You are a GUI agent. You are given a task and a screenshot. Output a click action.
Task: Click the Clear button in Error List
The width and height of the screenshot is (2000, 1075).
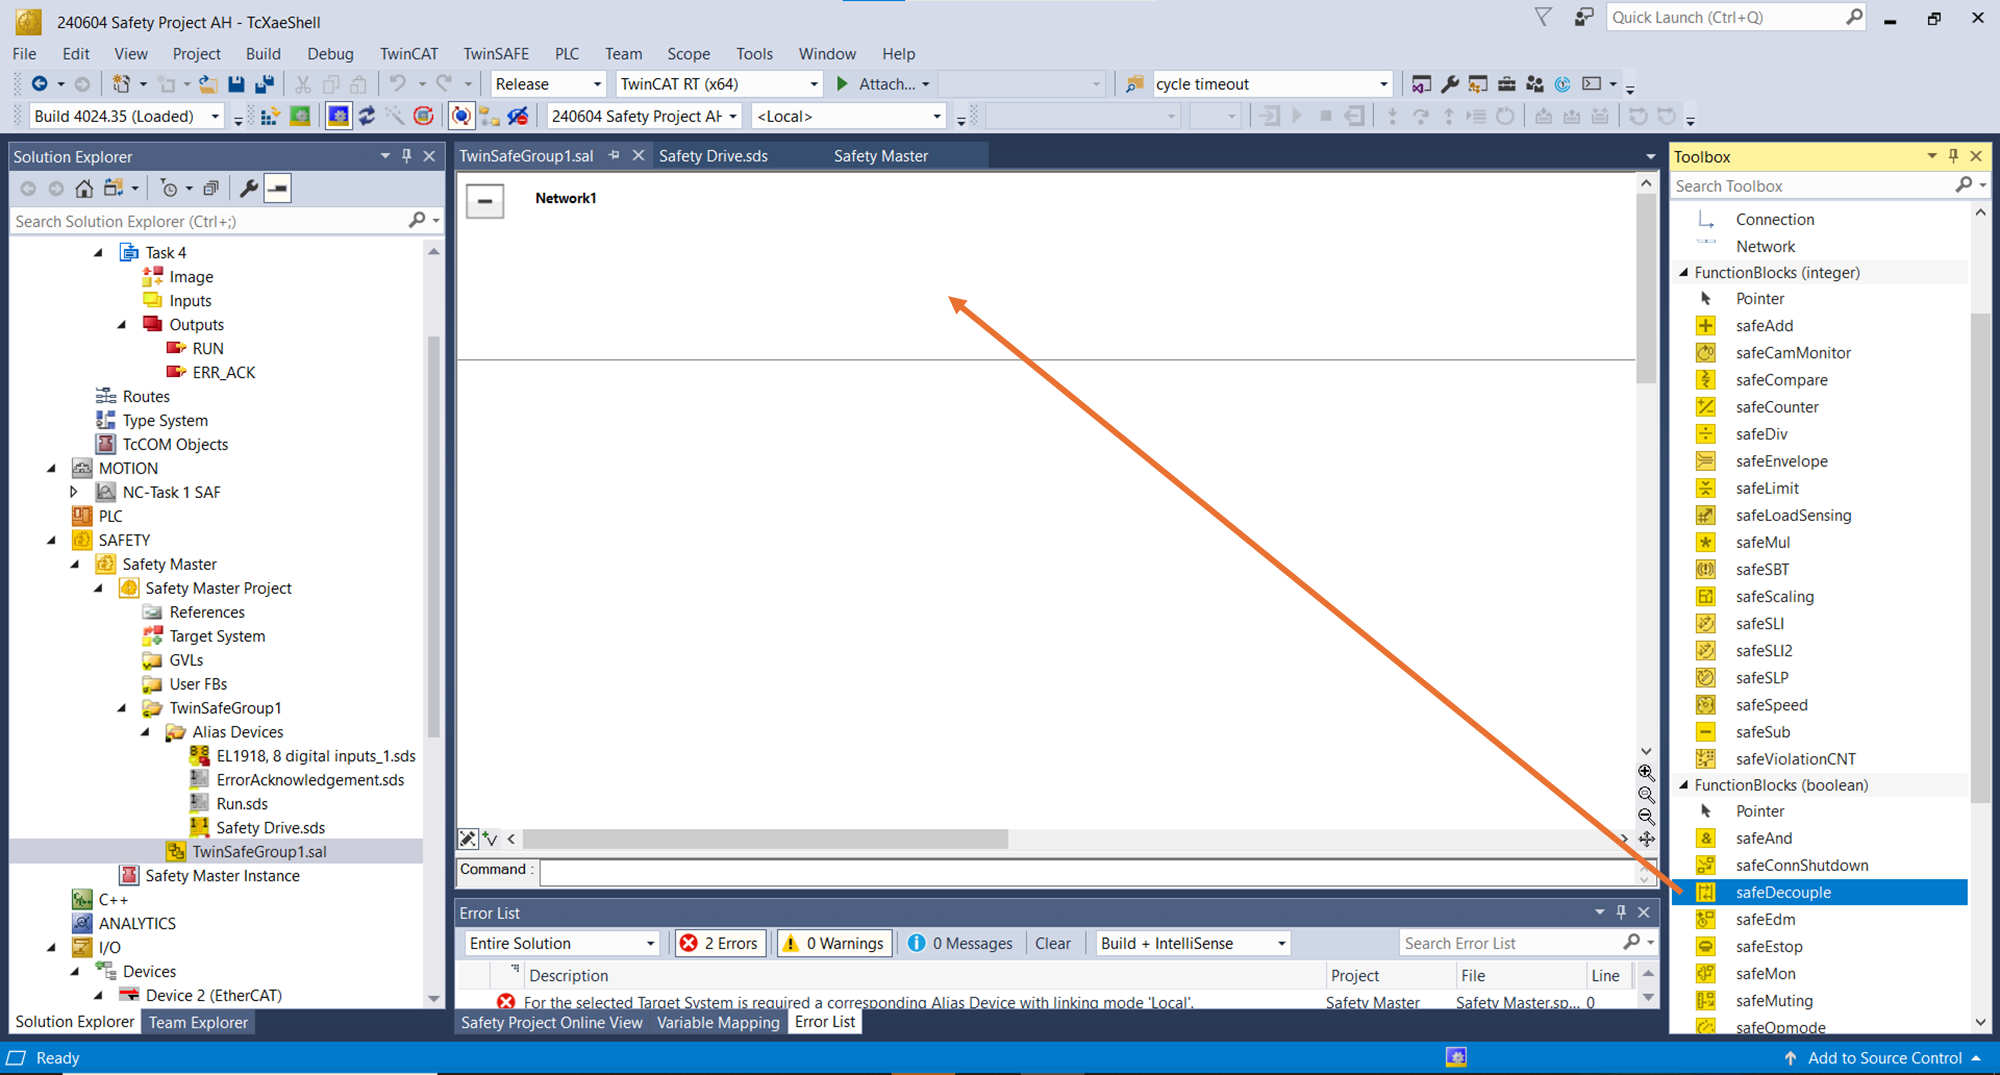(1052, 943)
